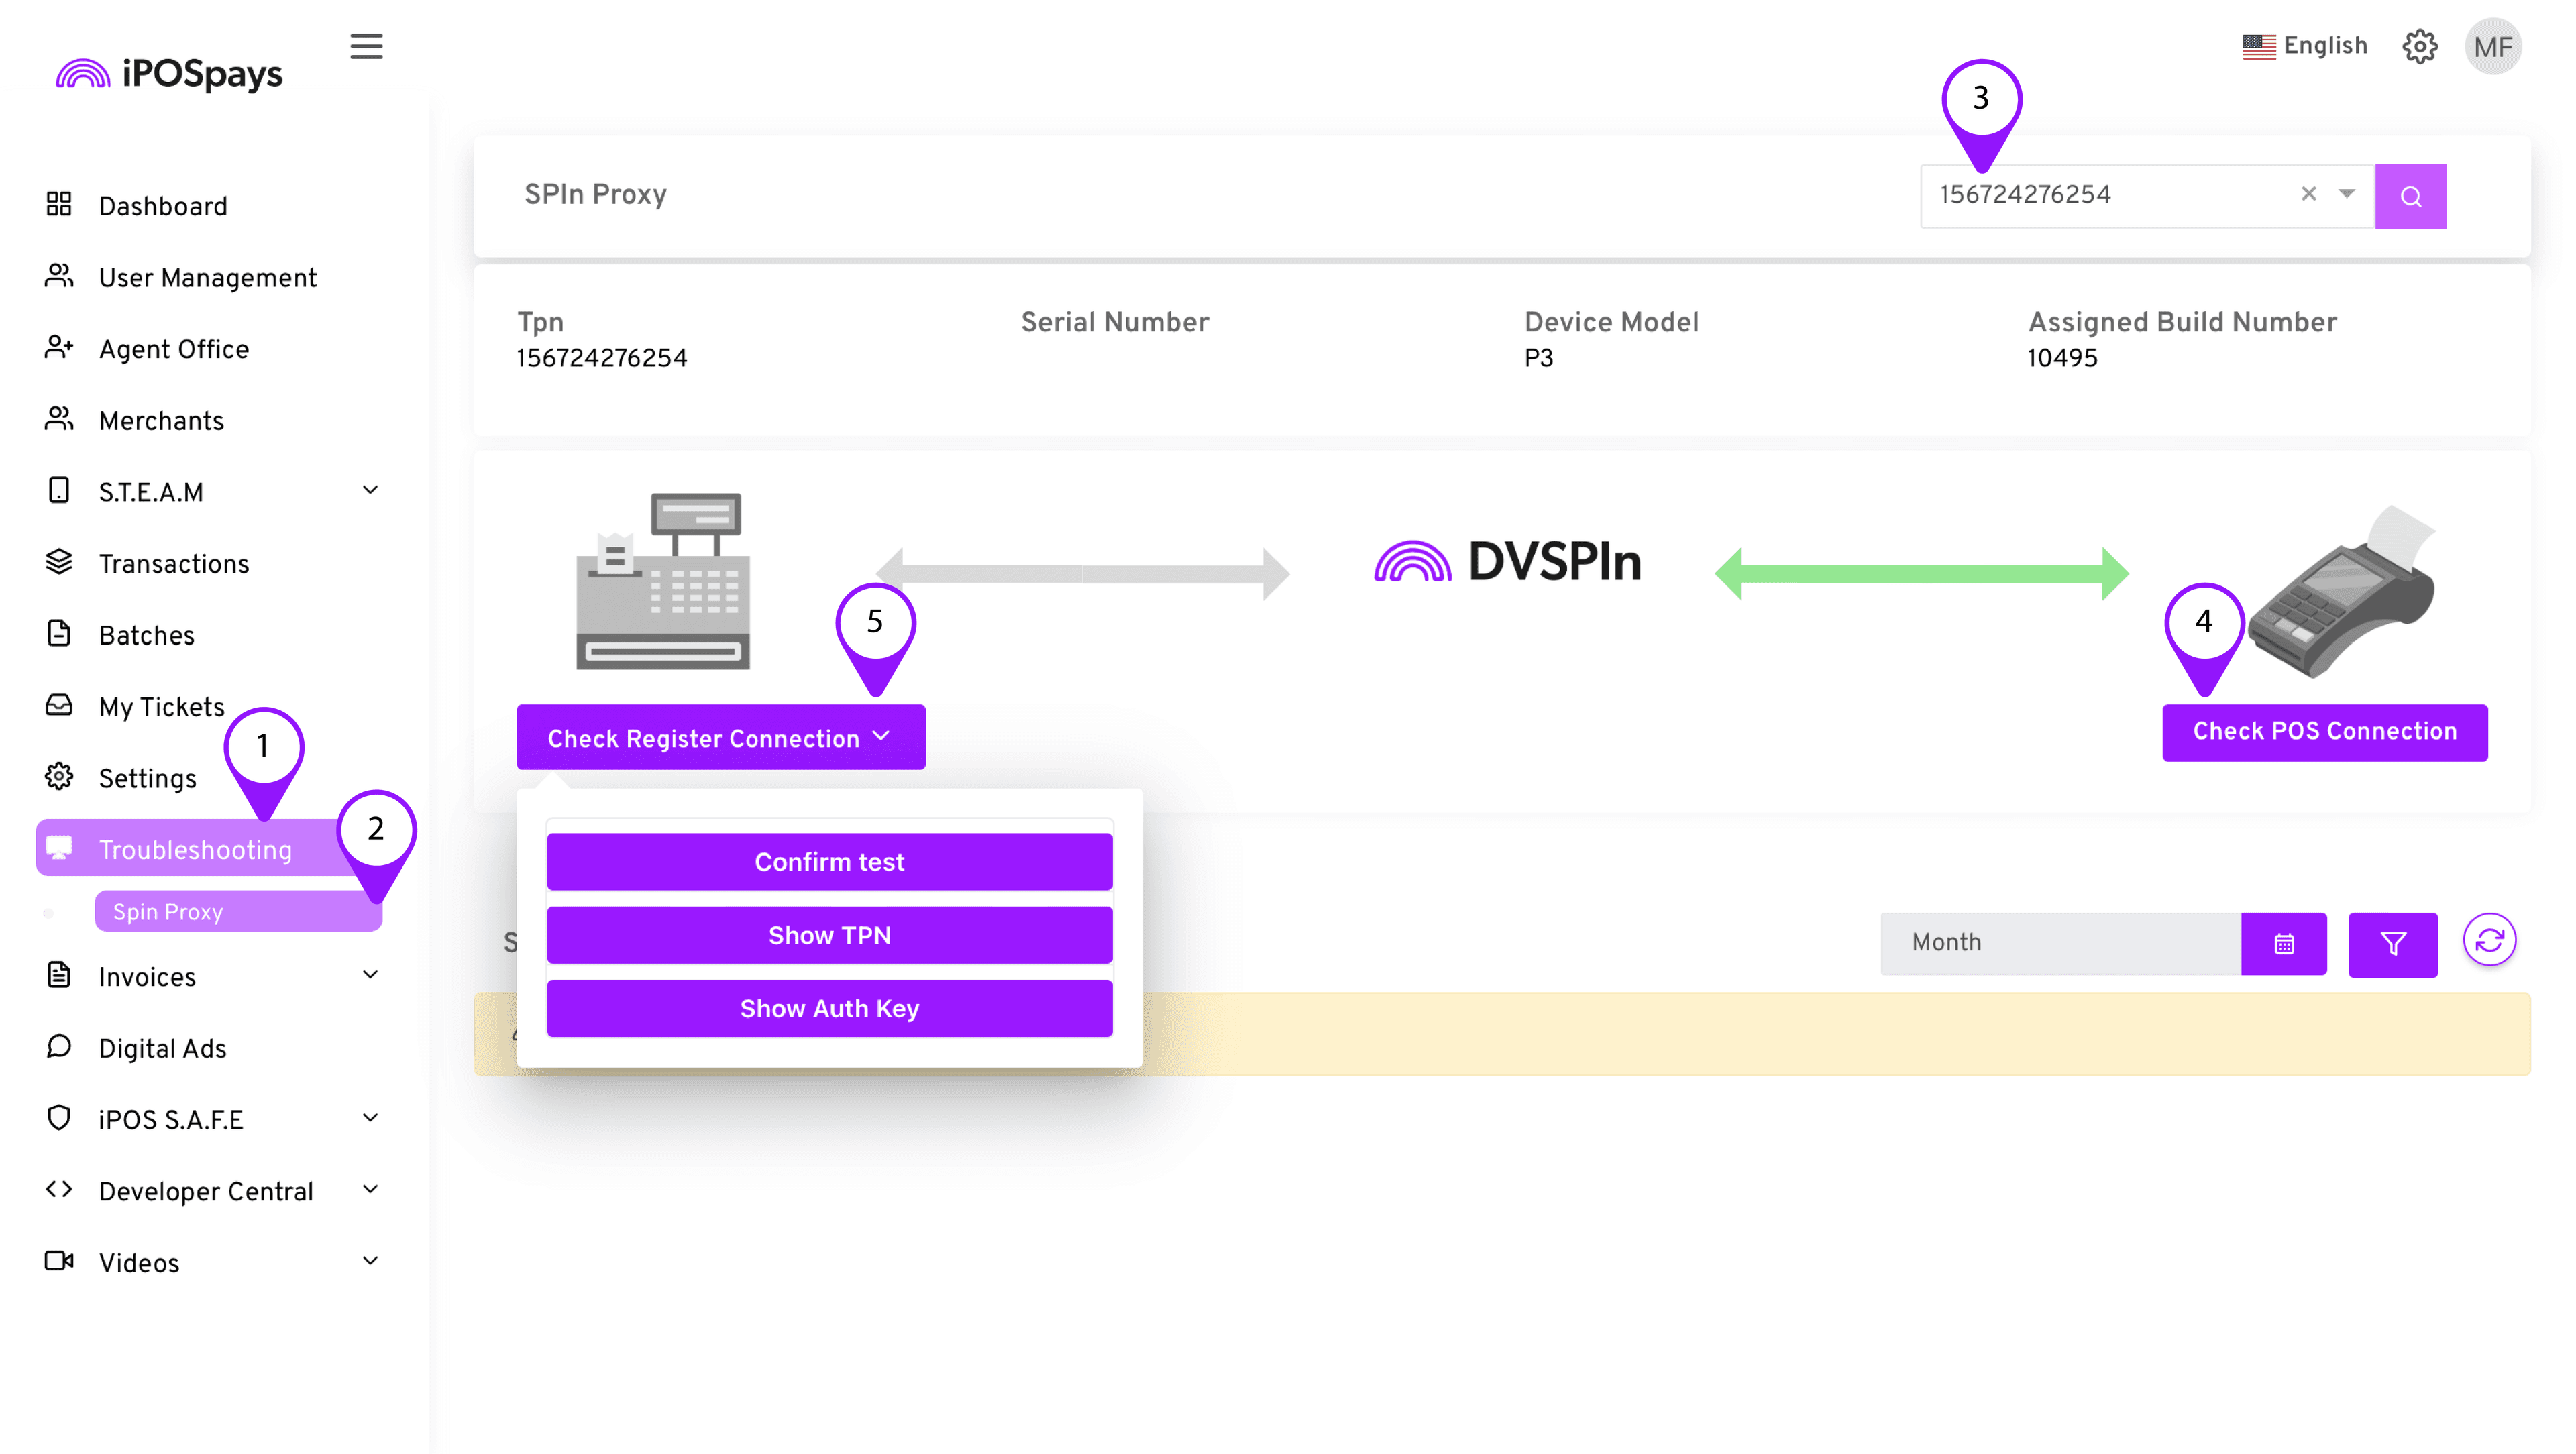Click the User Management people icon
The width and height of the screenshot is (2576, 1454).
point(59,276)
